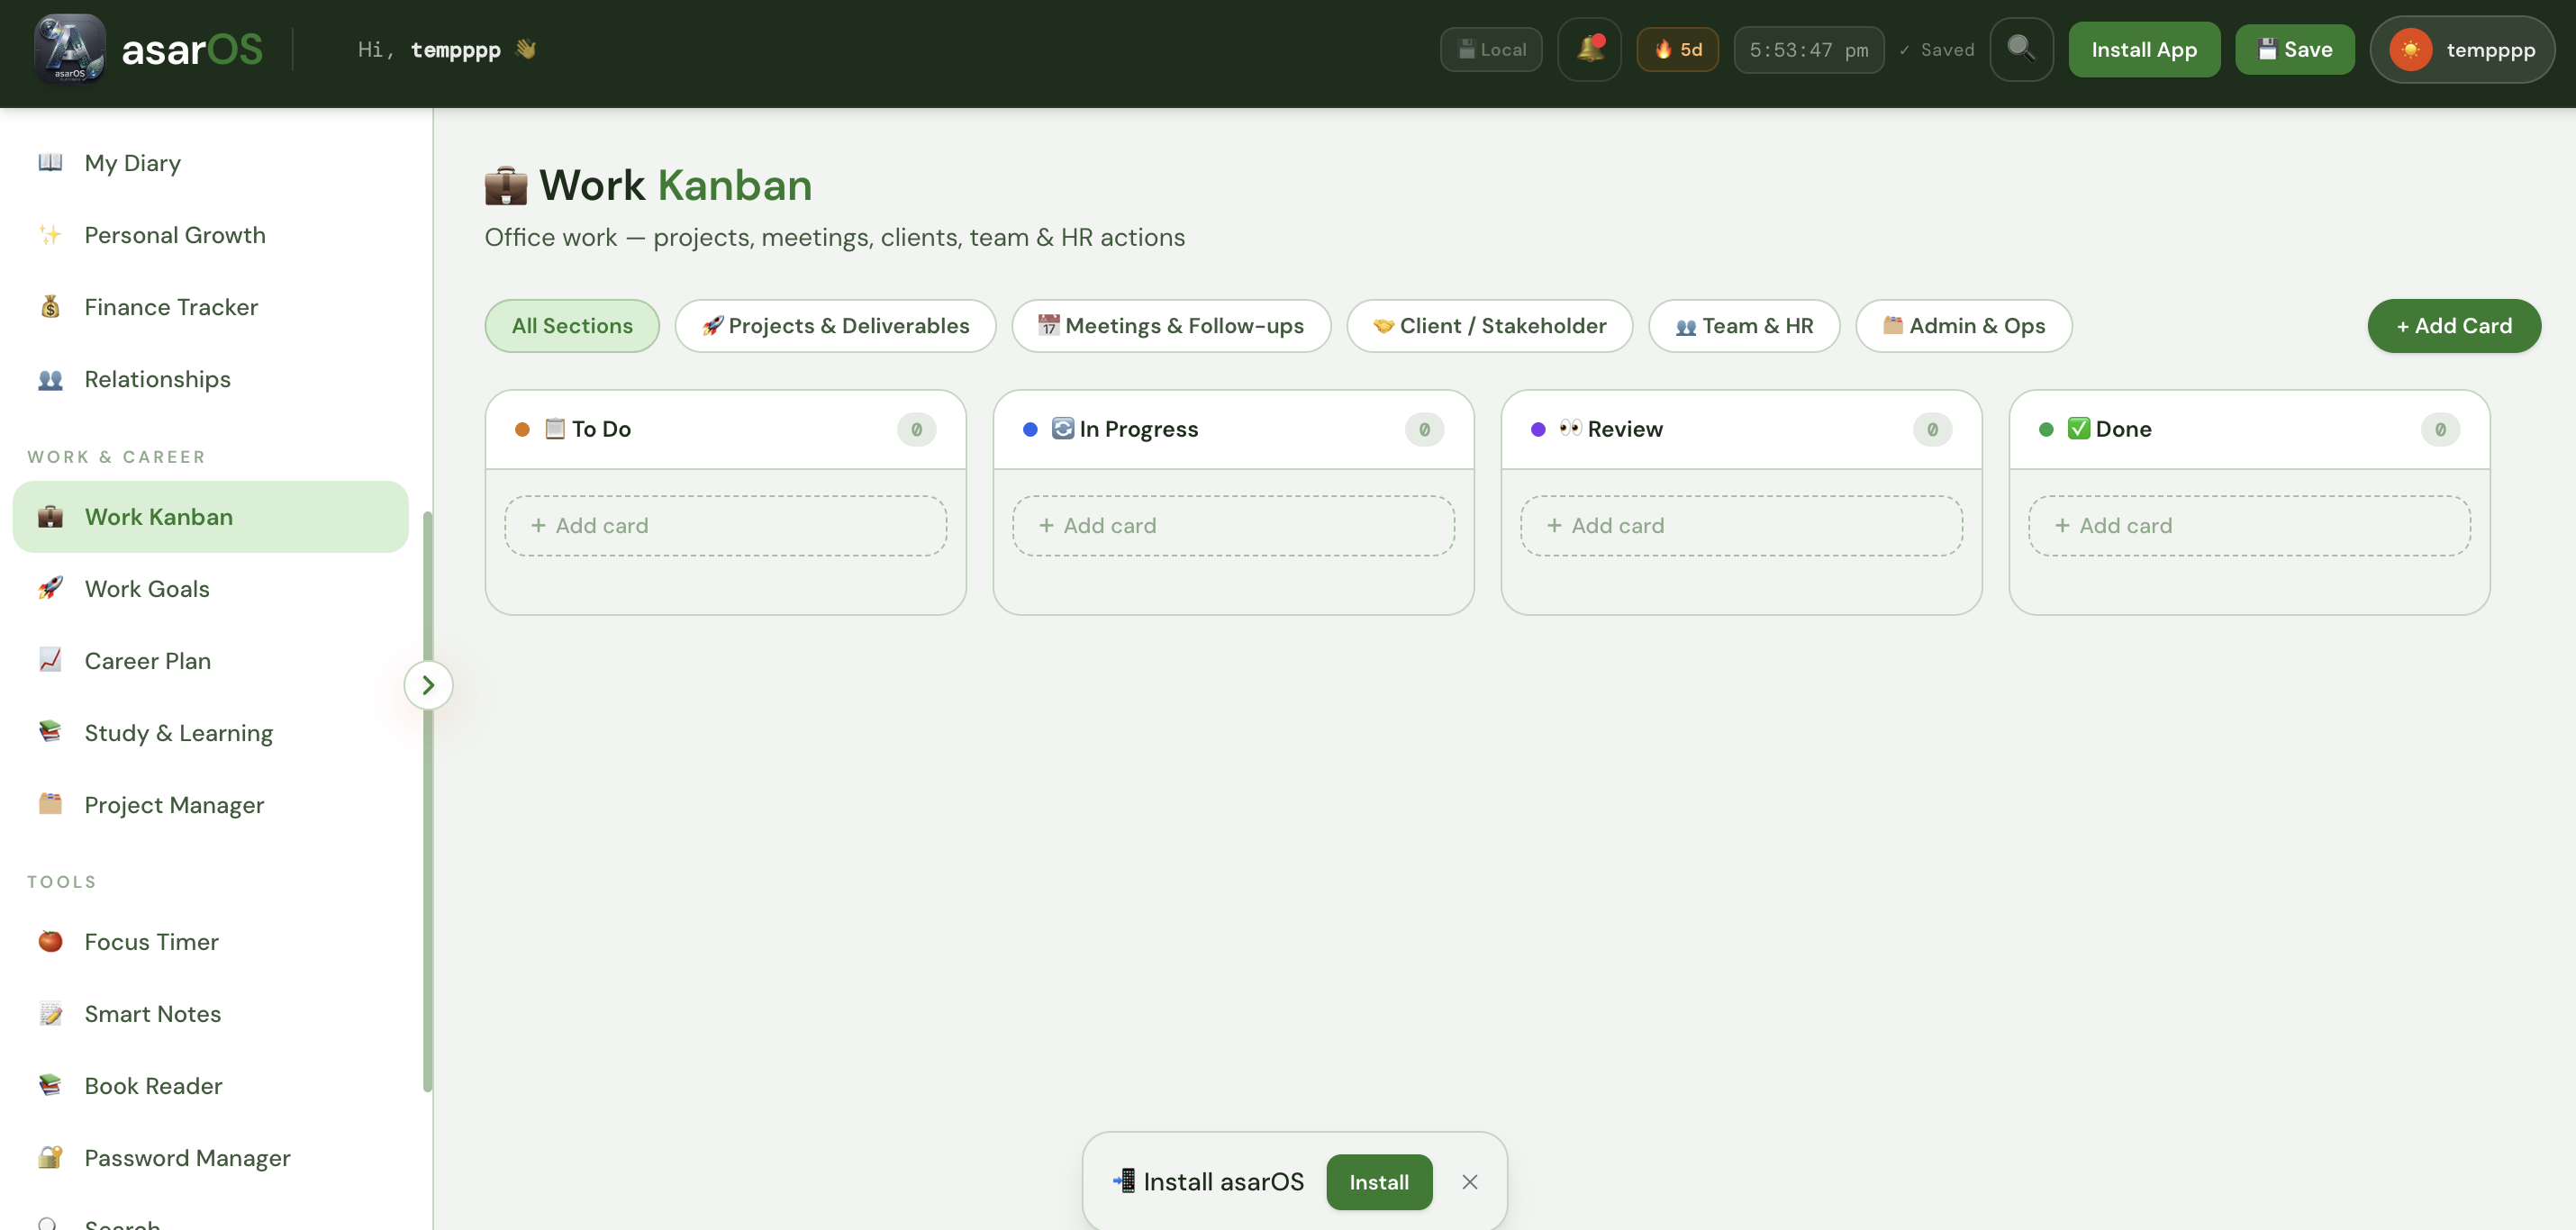Add card to To Do column

pyautogui.click(x=725, y=526)
